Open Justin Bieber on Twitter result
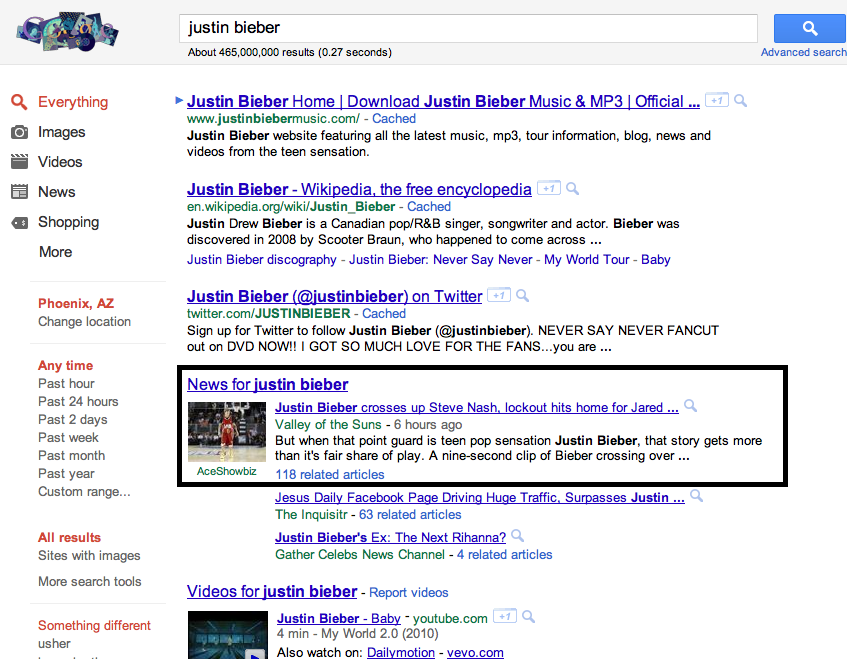 pyautogui.click(x=334, y=297)
